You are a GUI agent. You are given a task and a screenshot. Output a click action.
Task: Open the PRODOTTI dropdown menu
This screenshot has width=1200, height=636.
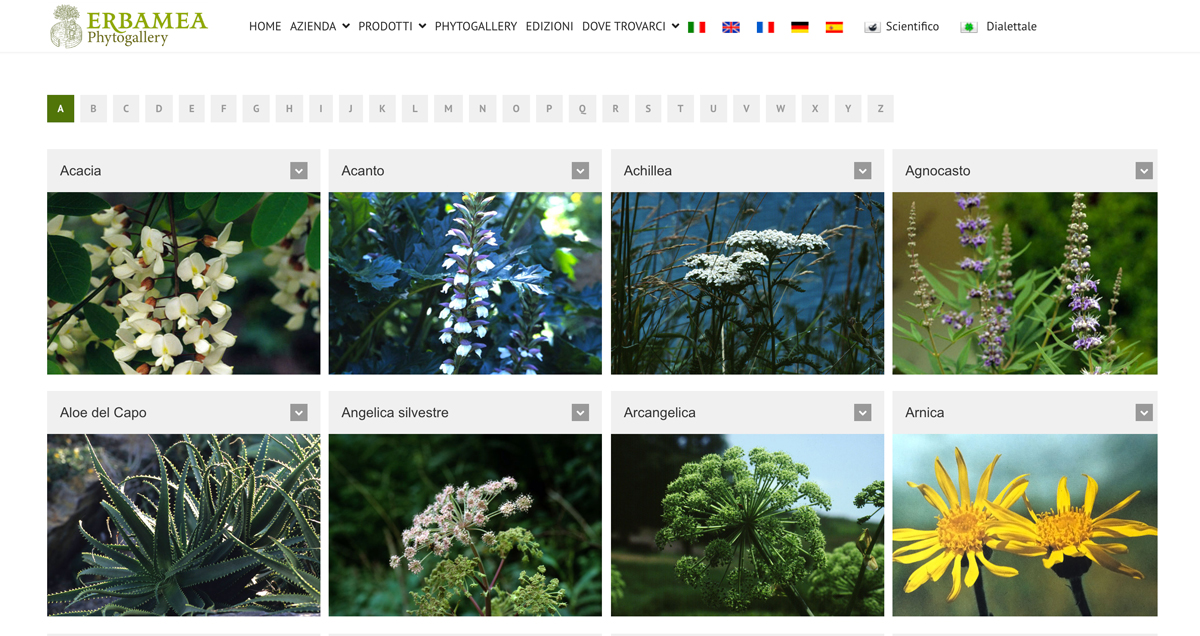(392, 27)
